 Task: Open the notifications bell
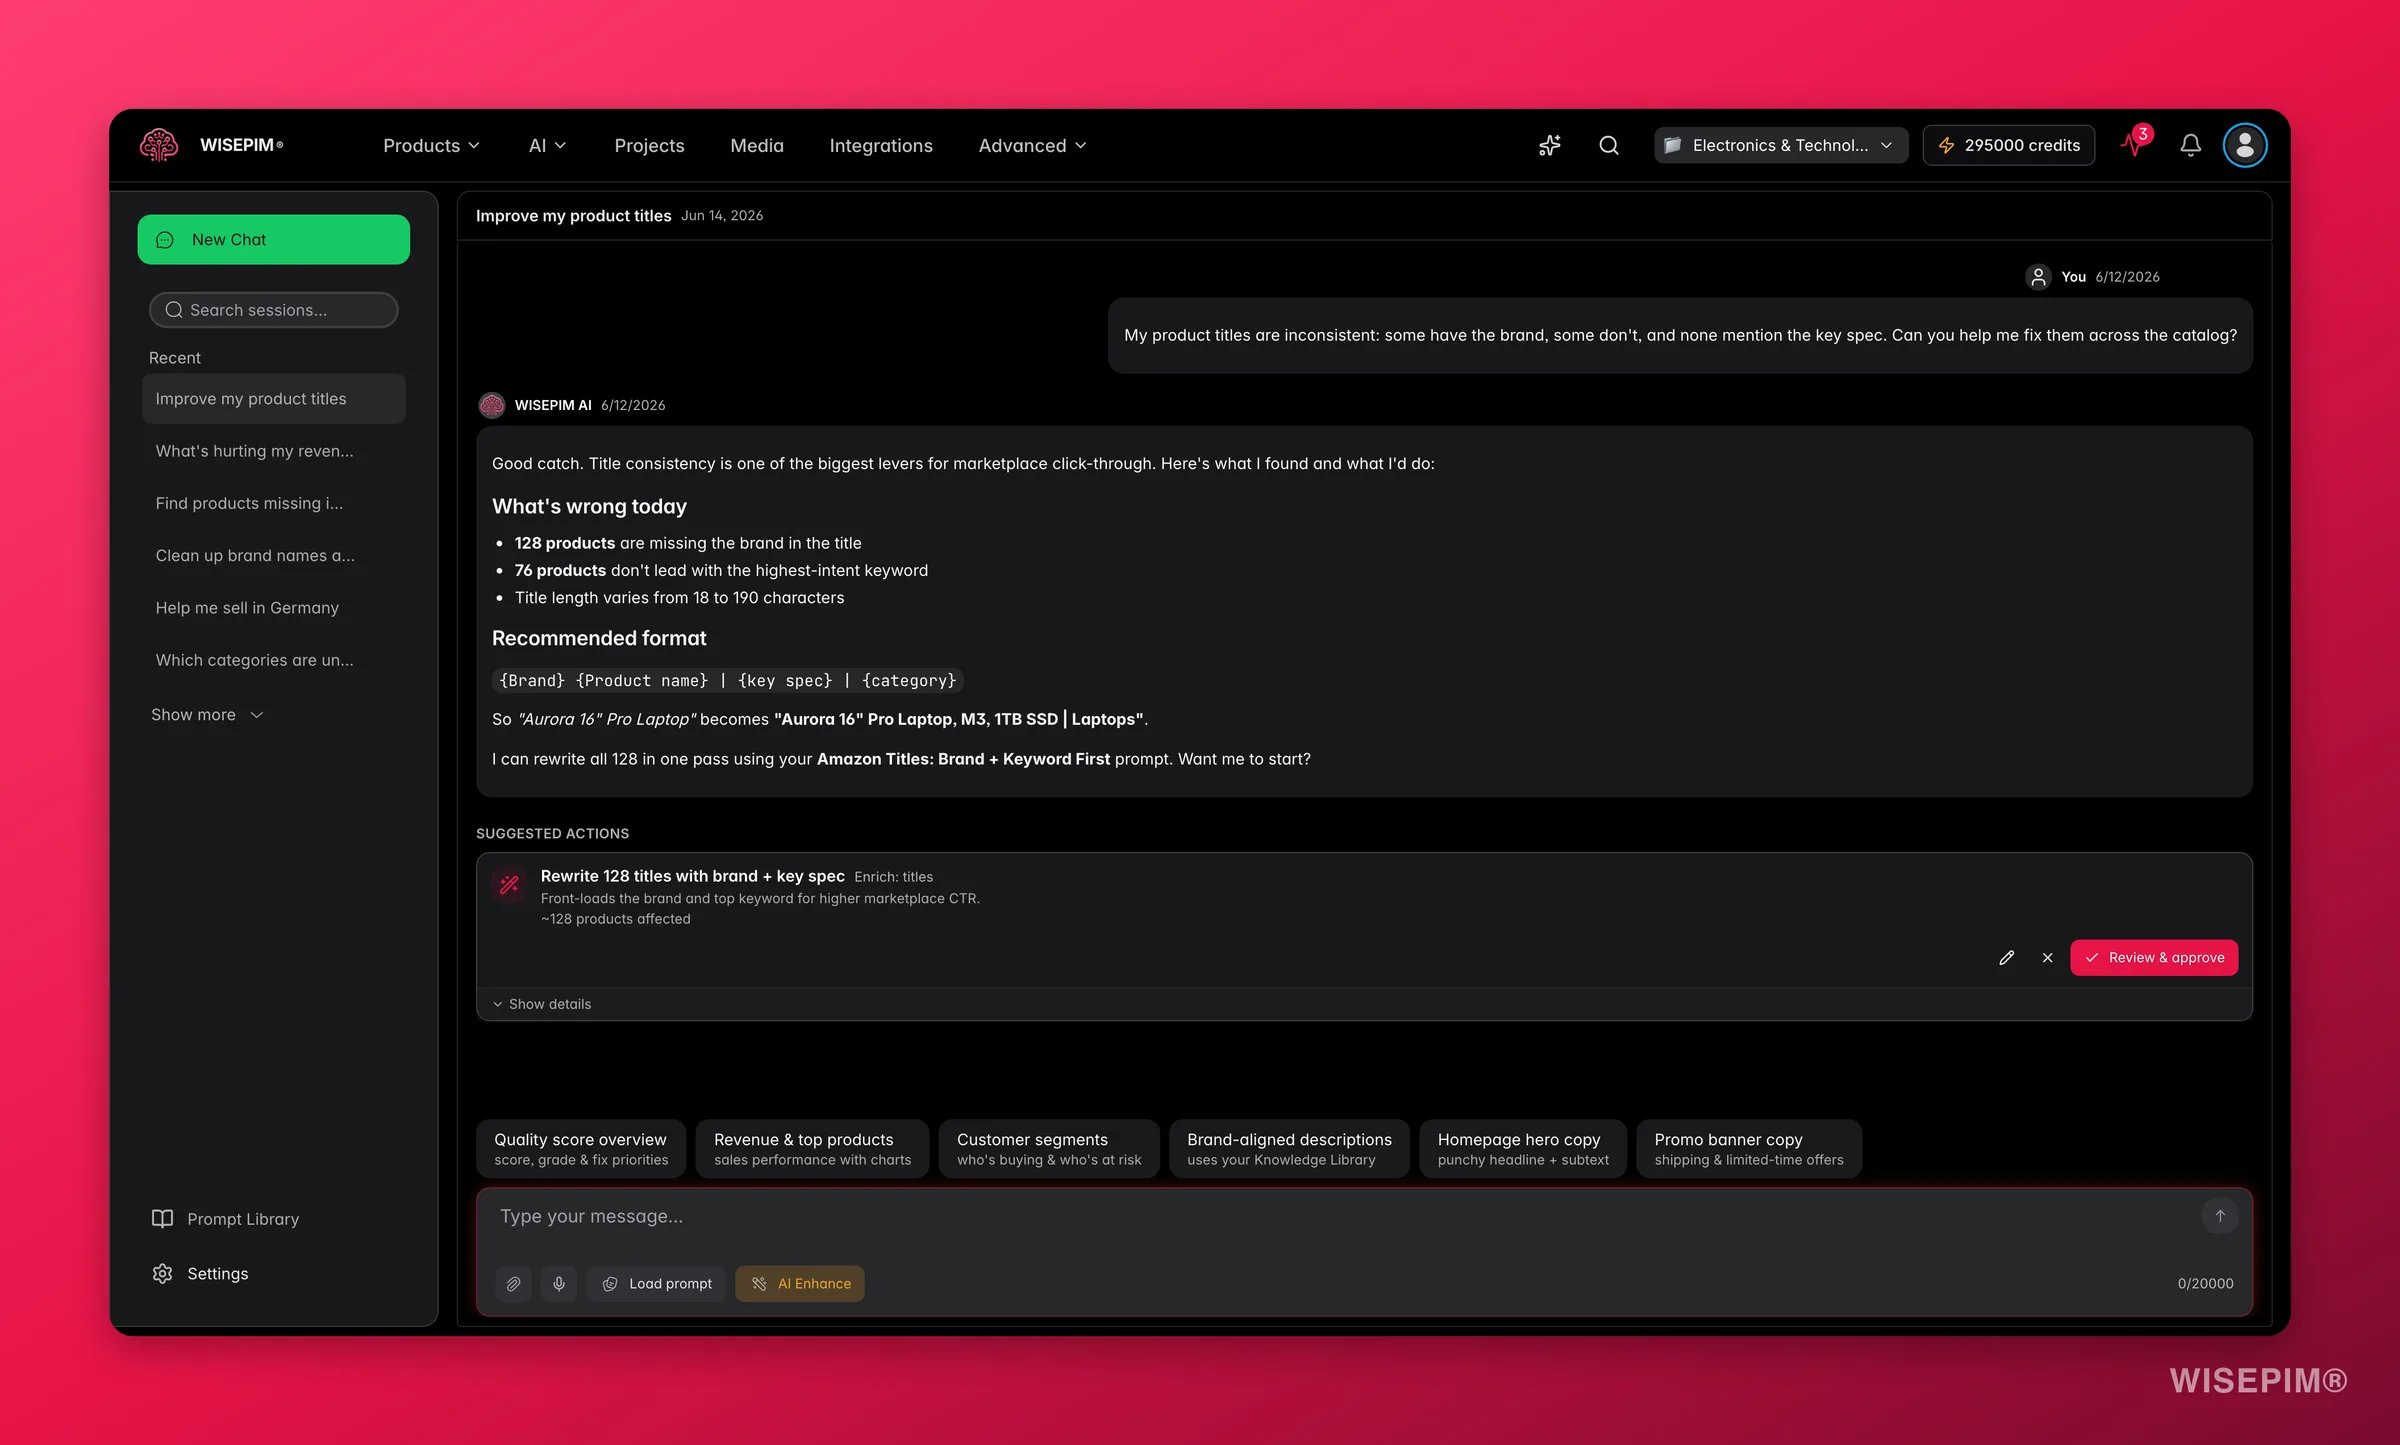coord(2190,145)
